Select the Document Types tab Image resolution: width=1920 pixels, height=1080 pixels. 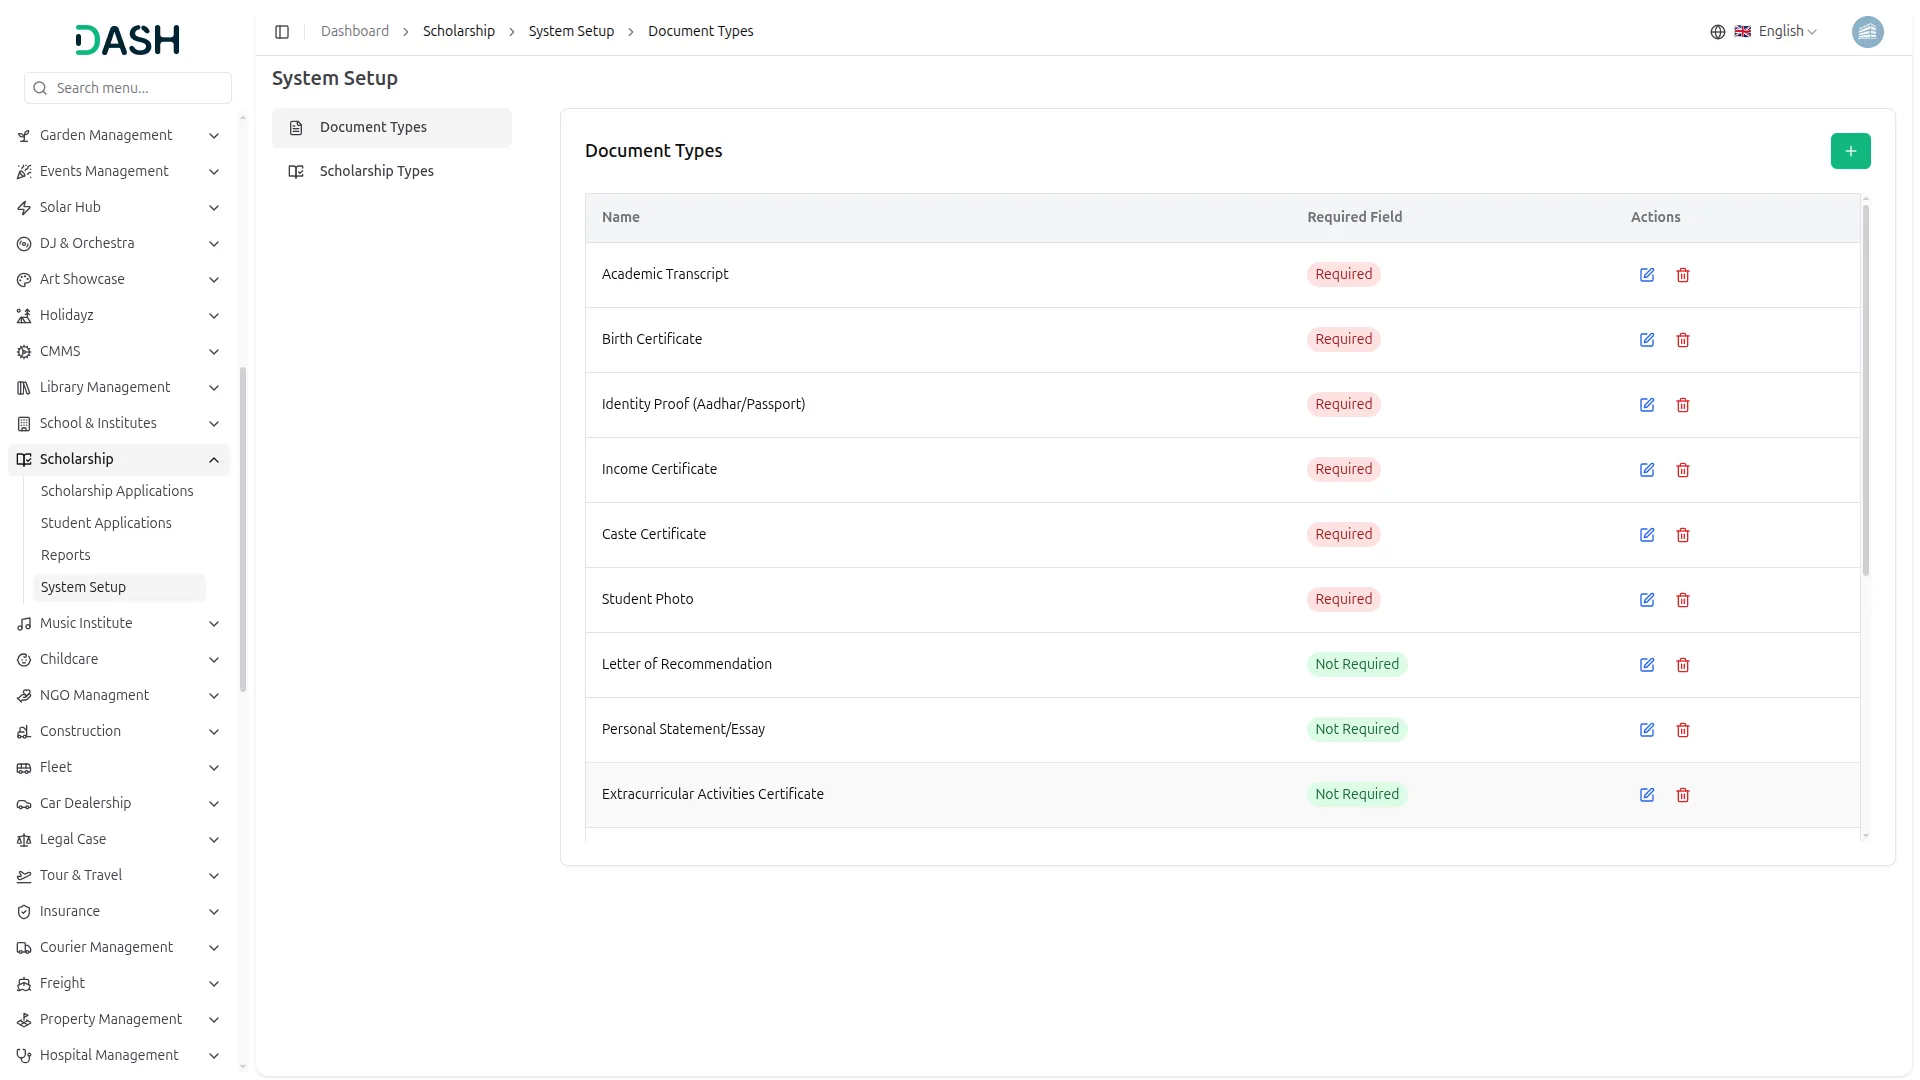(373, 127)
